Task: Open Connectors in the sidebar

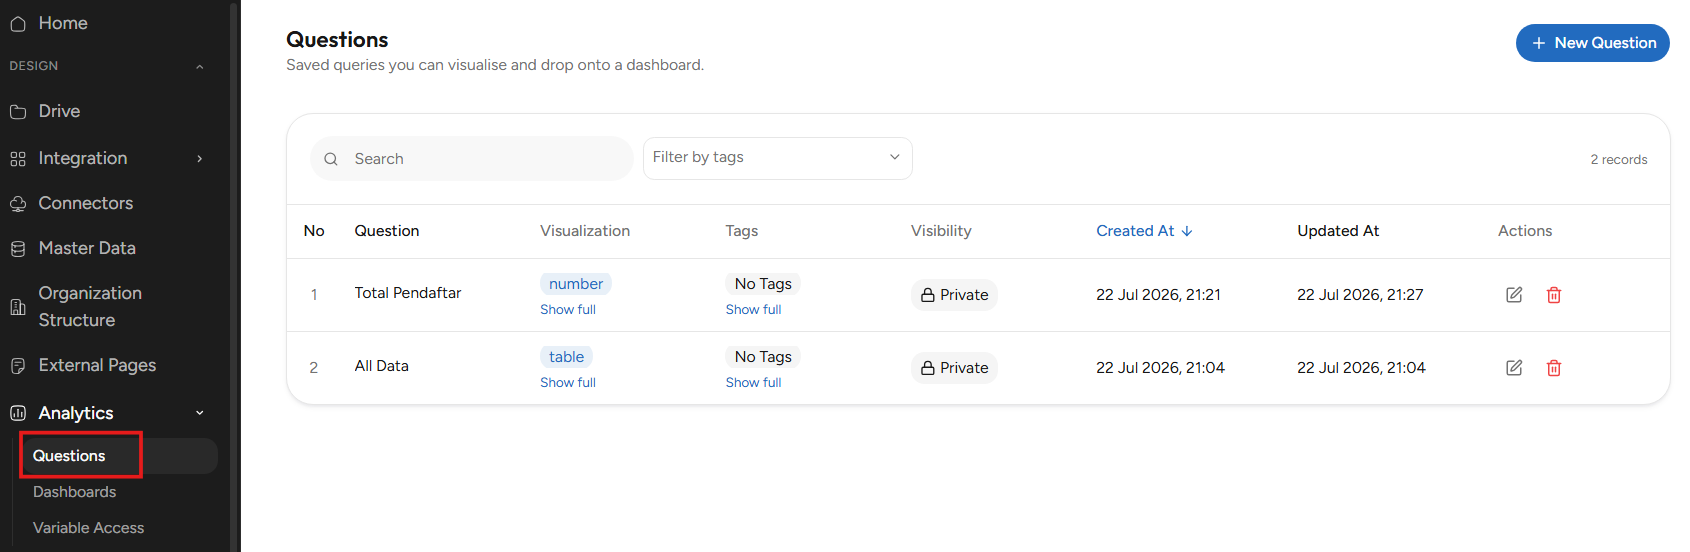Action: [x=85, y=203]
